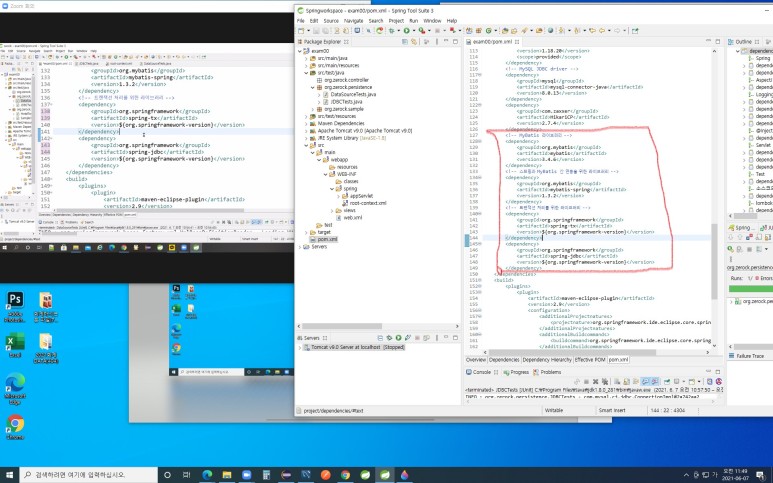Open Chrome desktop shortcut
773x483 pixels.
15,427
